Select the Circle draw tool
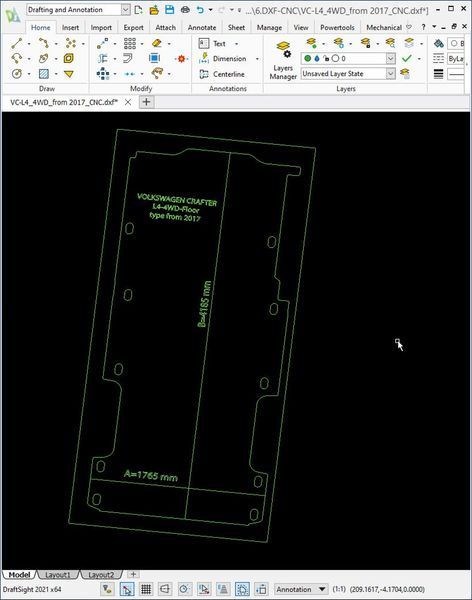Viewport: 472px width, 600px height. pyautogui.click(x=17, y=73)
